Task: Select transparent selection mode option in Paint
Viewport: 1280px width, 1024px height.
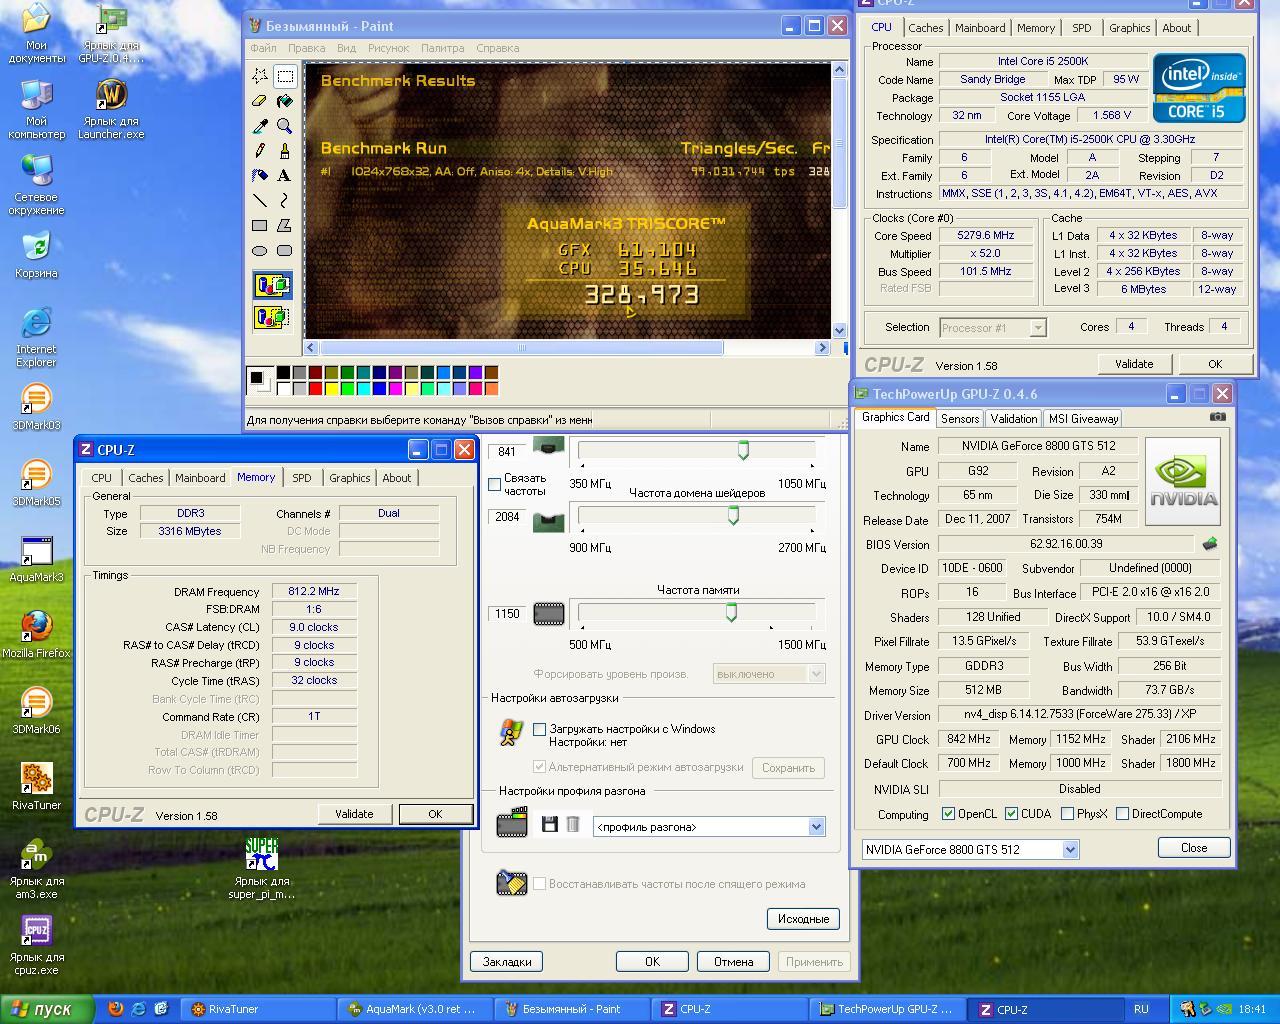Action: coord(272,318)
